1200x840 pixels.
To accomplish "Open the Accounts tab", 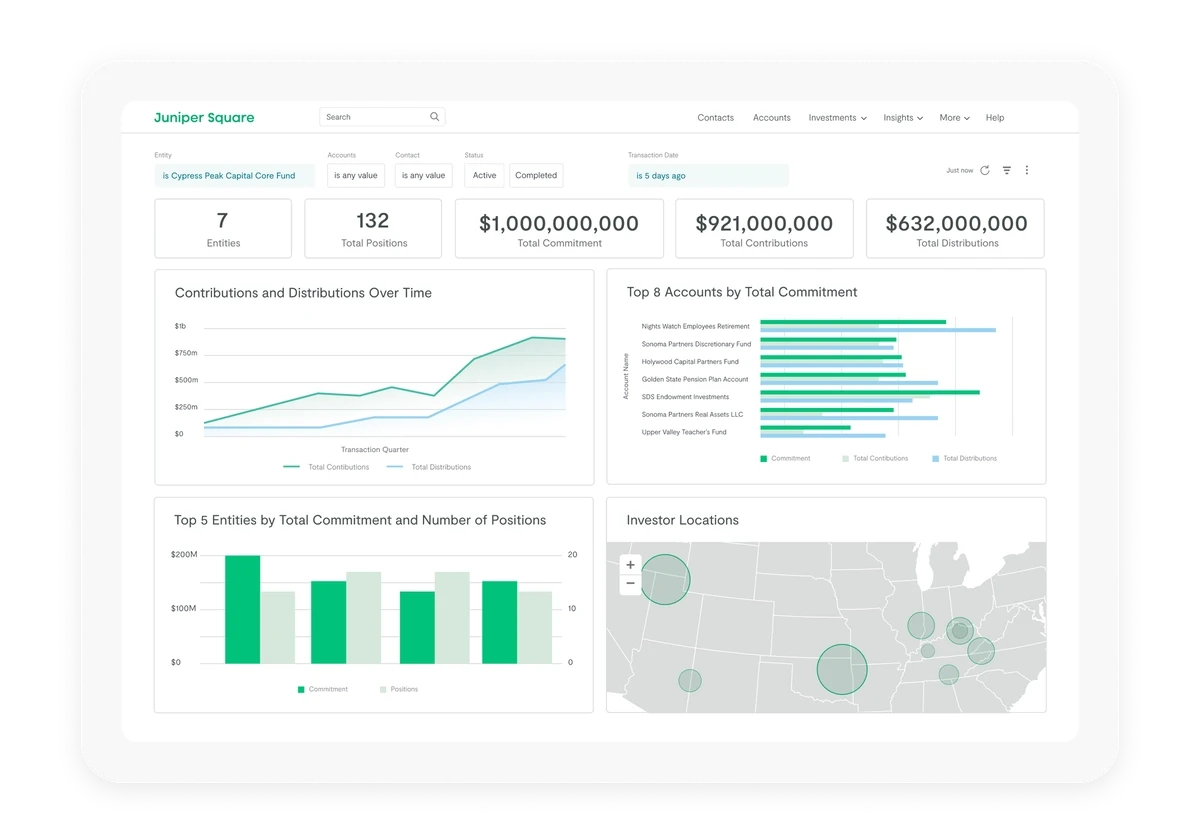I will pyautogui.click(x=772, y=117).
